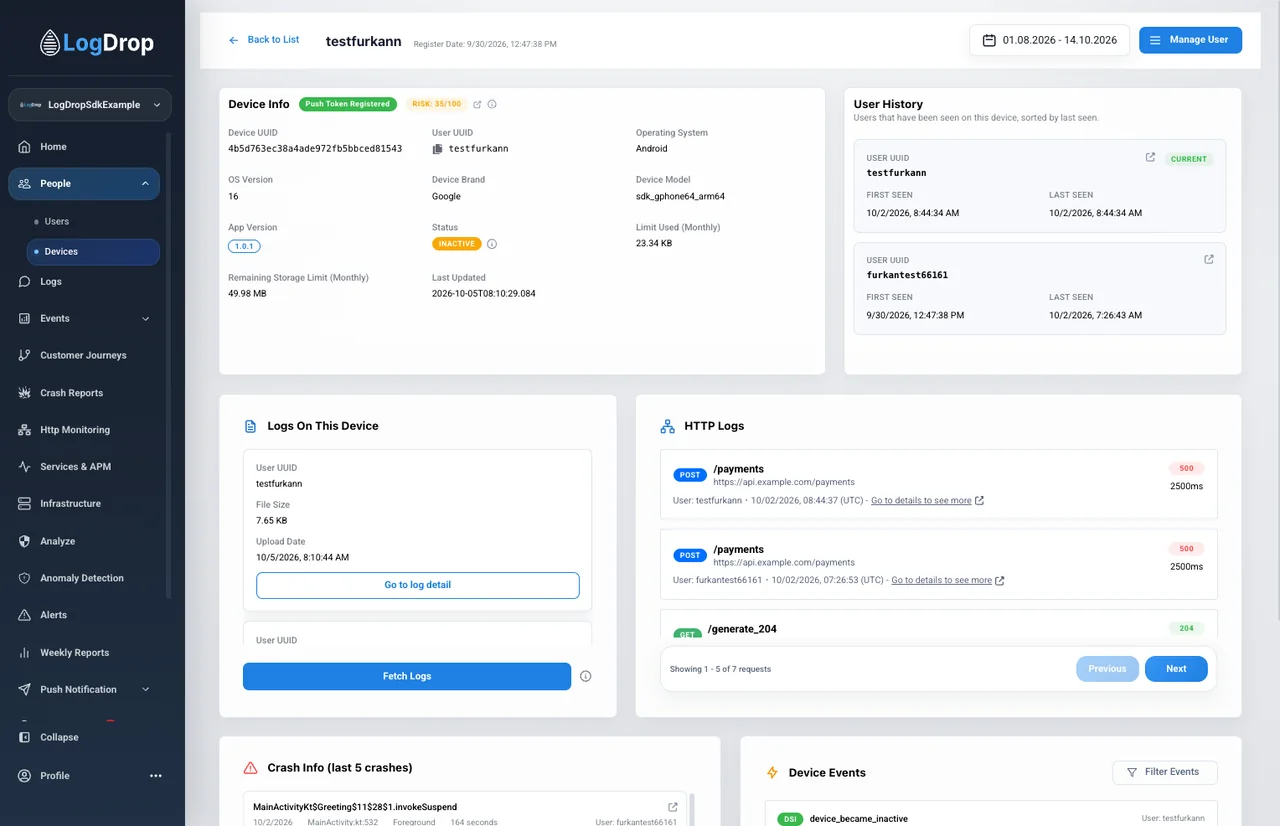The image size is (1280, 826).
Task: Go to Logs in sidebar
Action: click(85, 282)
